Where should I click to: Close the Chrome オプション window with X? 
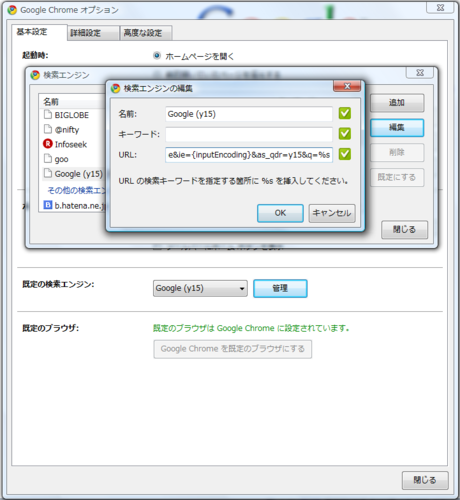[x=440, y=8]
